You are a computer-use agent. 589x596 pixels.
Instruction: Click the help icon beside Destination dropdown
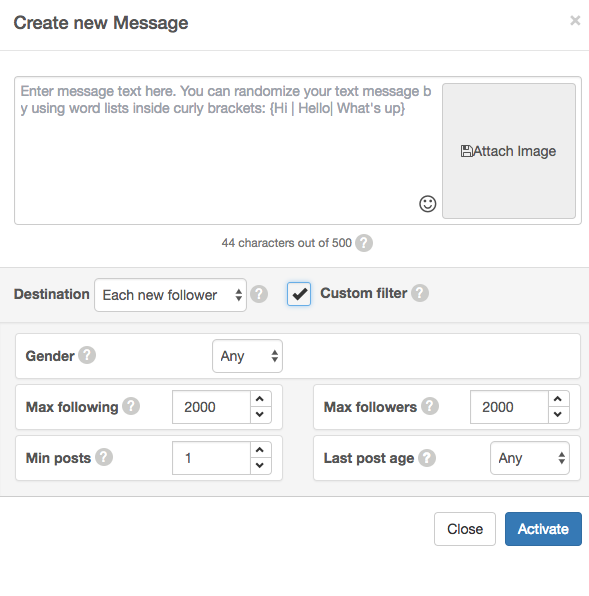259,294
